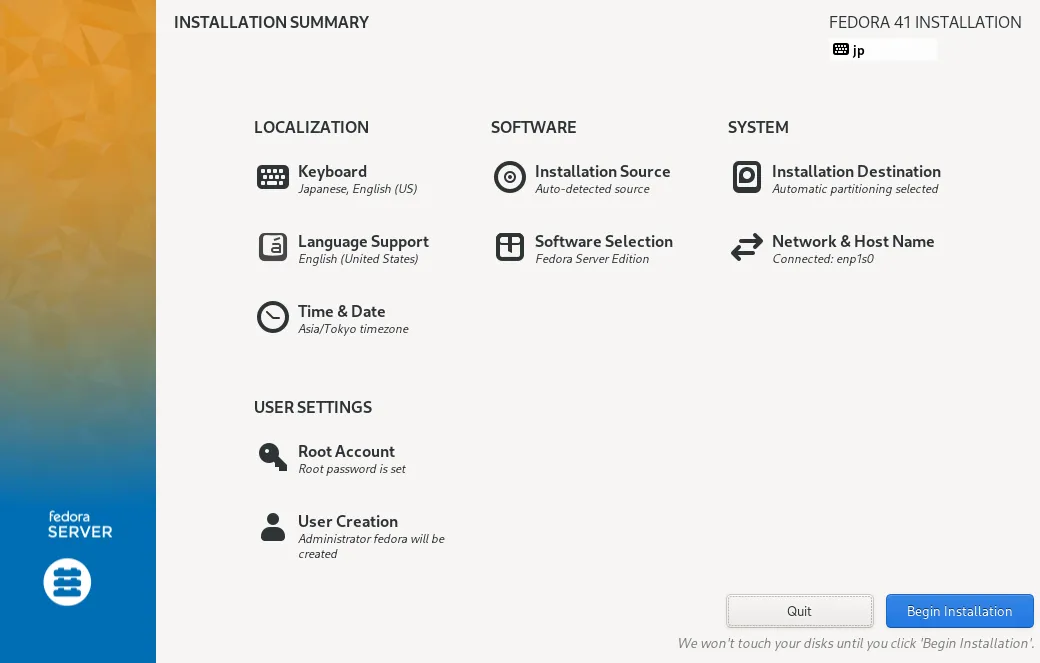Viewport: 1040px width, 663px height.
Task: Select the Keyboard spoke icon
Action: 272,177
